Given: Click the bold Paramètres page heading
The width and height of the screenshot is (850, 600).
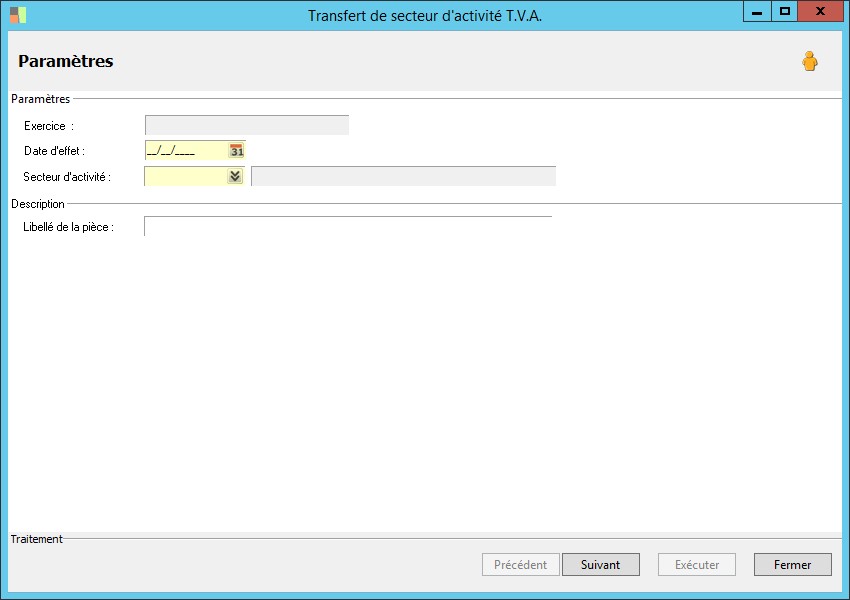Looking at the screenshot, I should (x=66, y=61).
